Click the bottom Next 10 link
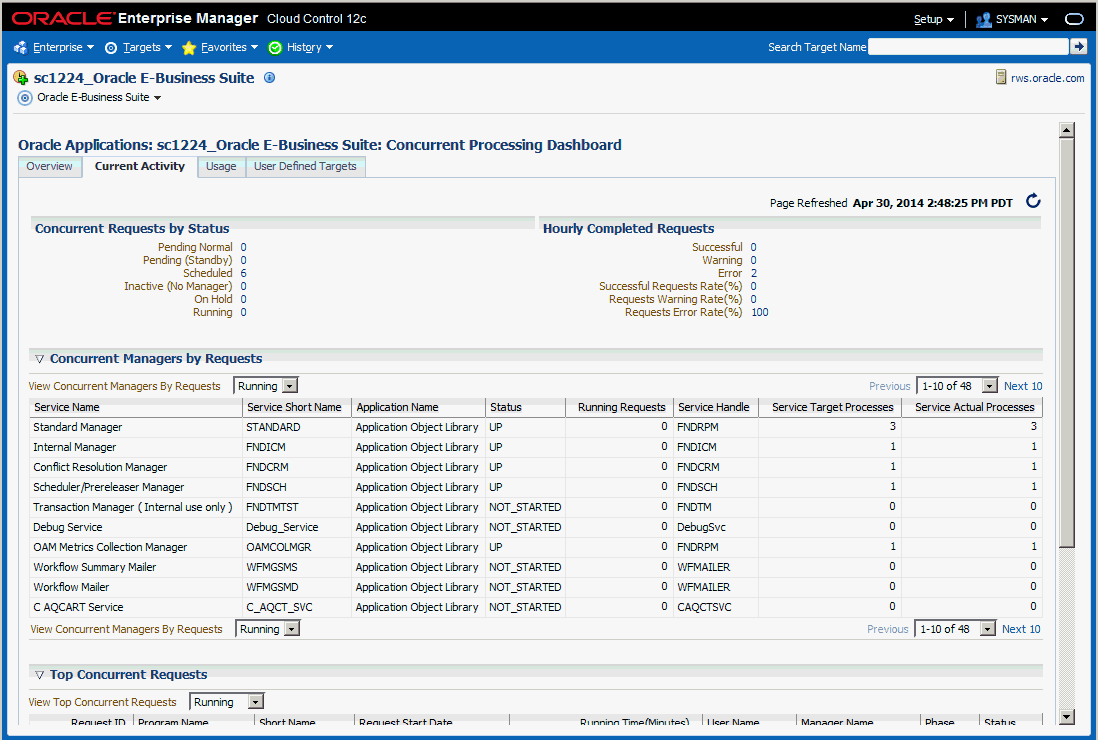 click(x=1020, y=629)
